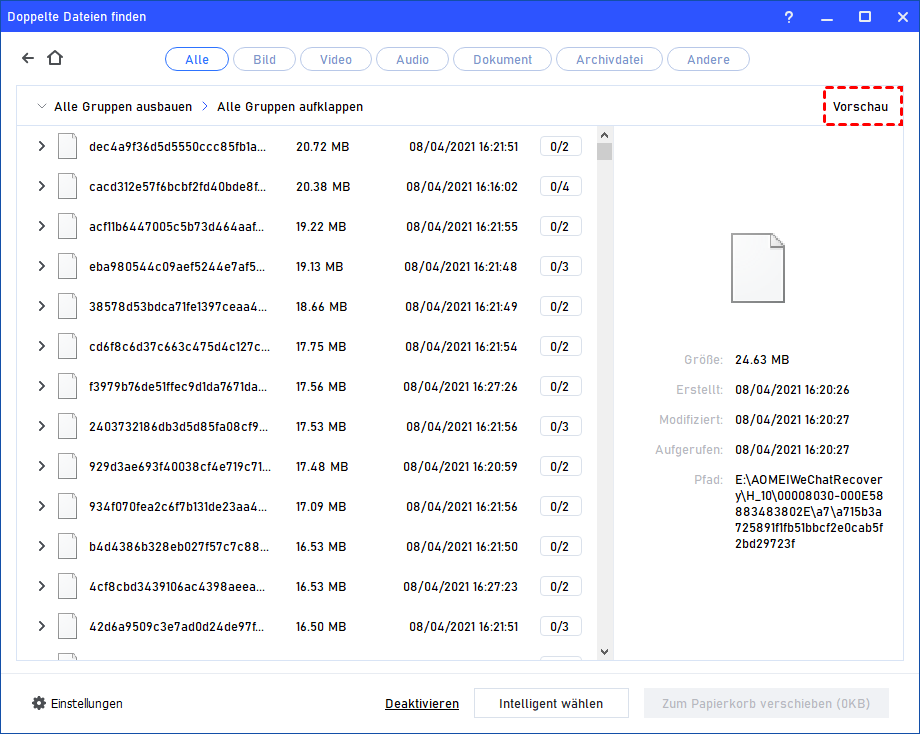Click Intelligent wählen button

pyautogui.click(x=551, y=703)
